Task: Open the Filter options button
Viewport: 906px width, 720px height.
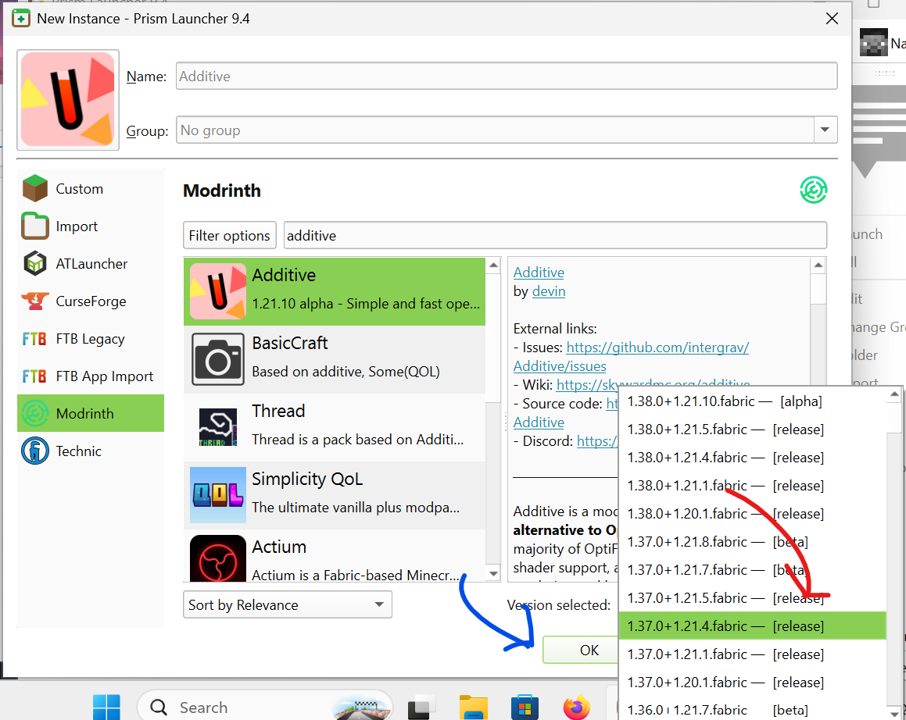Action: pyautogui.click(x=229, y=236)
